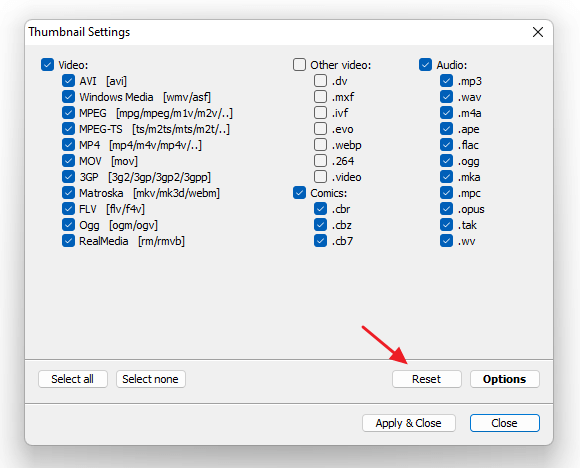
Task: Uncheck the Comics group checkbox
Action: (299, 193)
